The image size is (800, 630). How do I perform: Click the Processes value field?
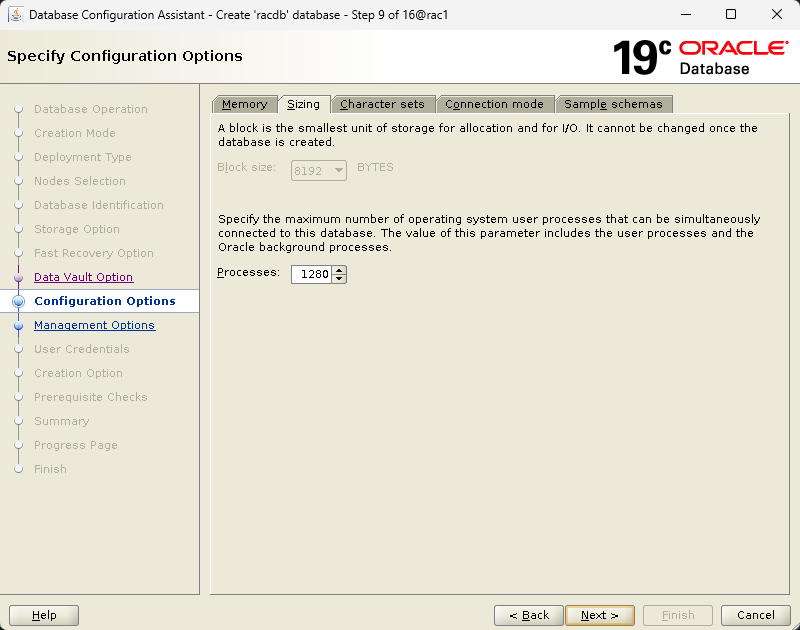tap(311, 274)
